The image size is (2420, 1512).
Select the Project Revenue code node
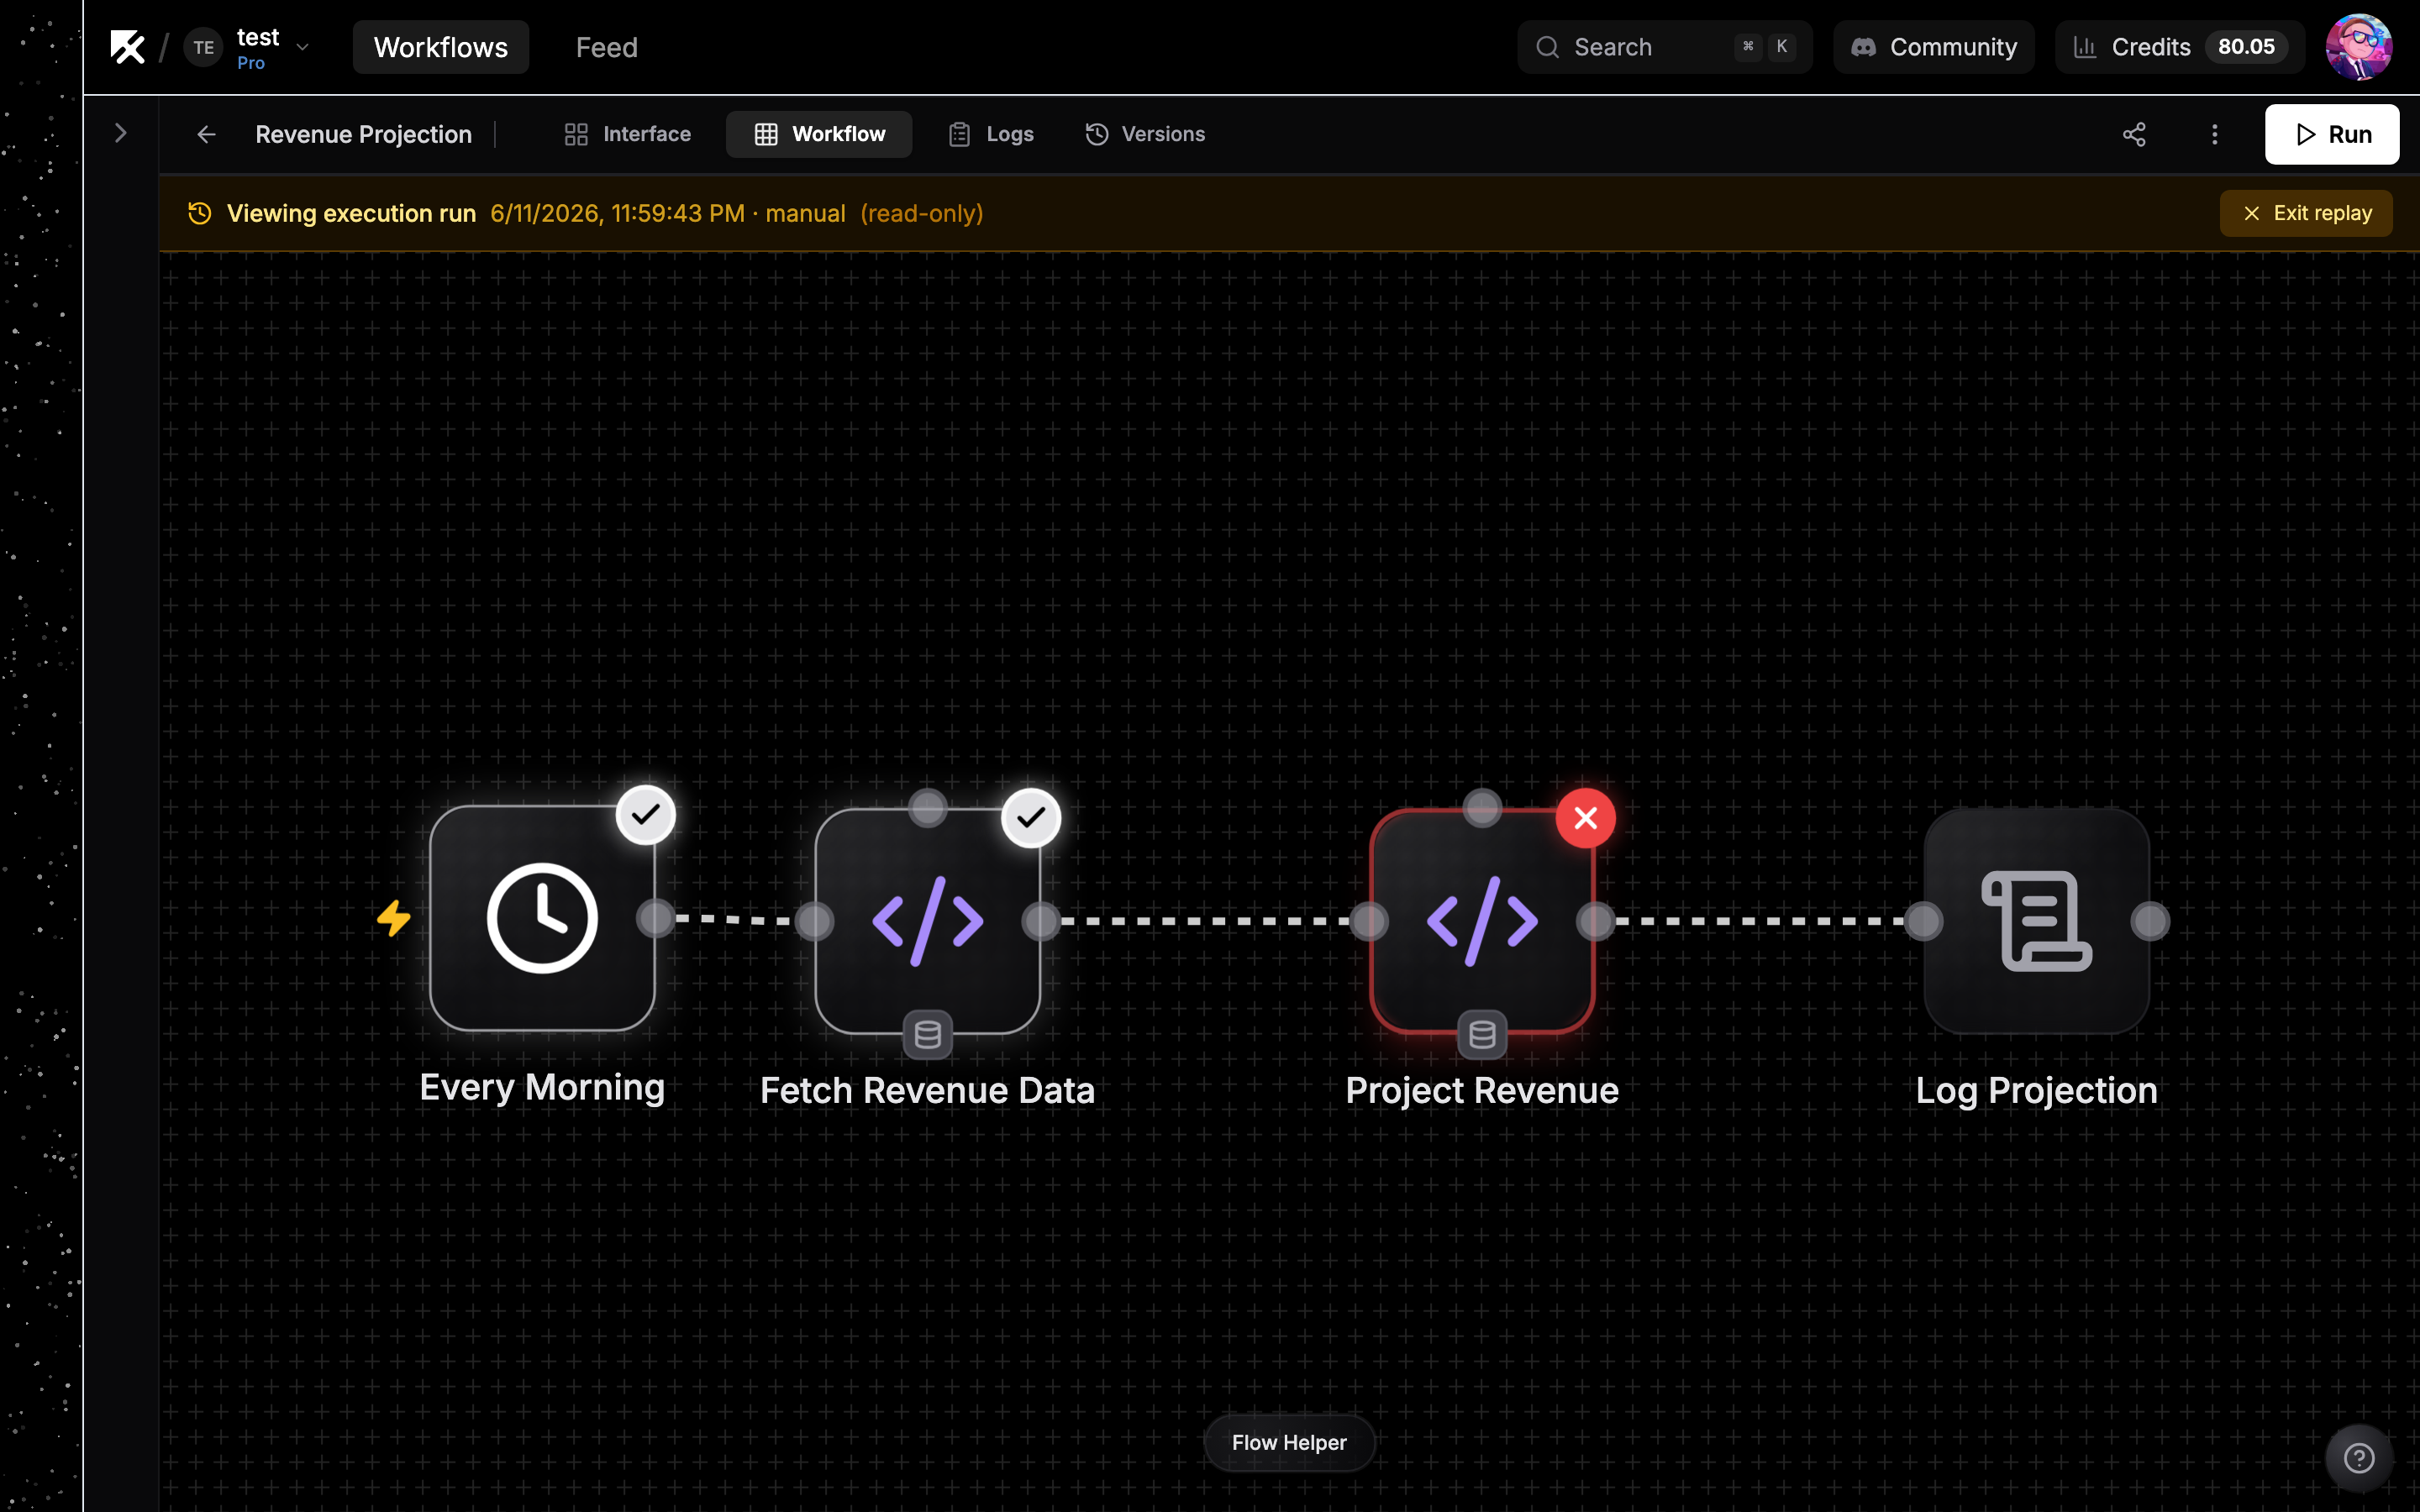click(1482, 921)
